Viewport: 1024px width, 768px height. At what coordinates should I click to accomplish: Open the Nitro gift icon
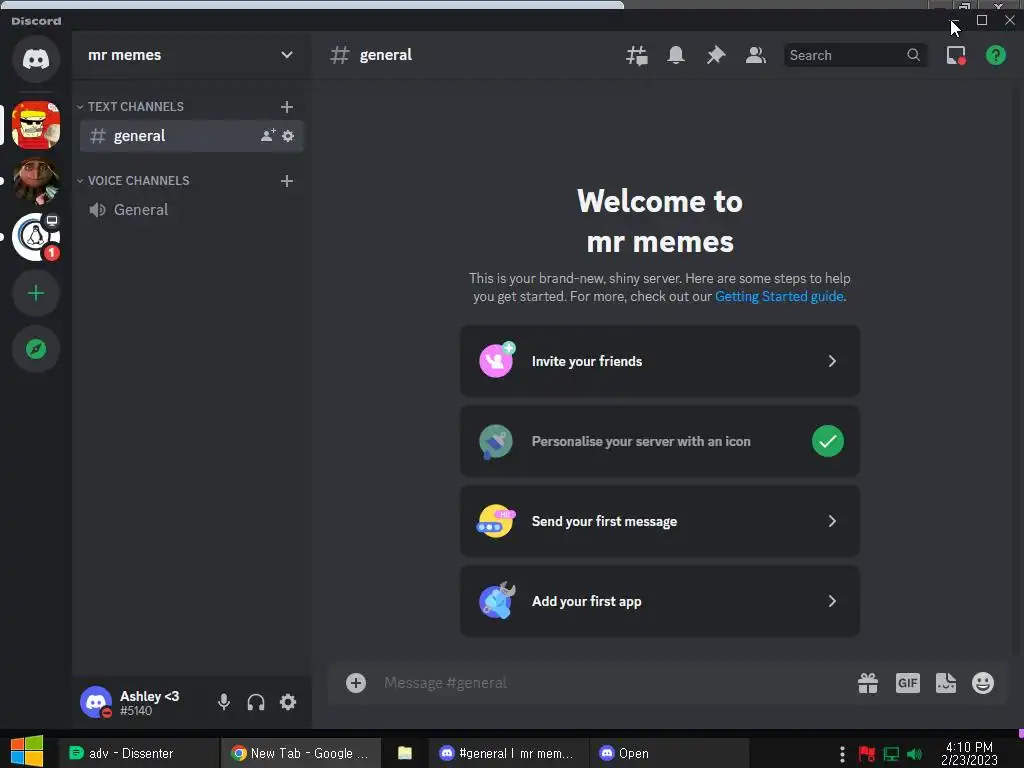click(x=868, y=683)
